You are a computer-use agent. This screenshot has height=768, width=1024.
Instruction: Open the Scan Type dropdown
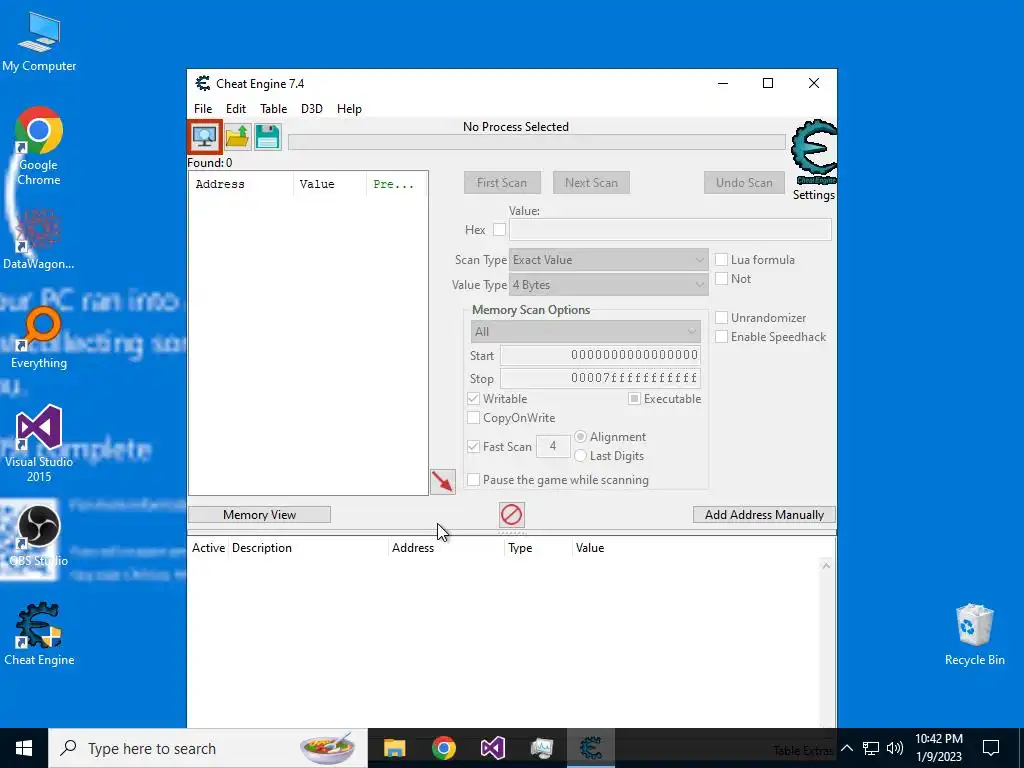[609, 260]
